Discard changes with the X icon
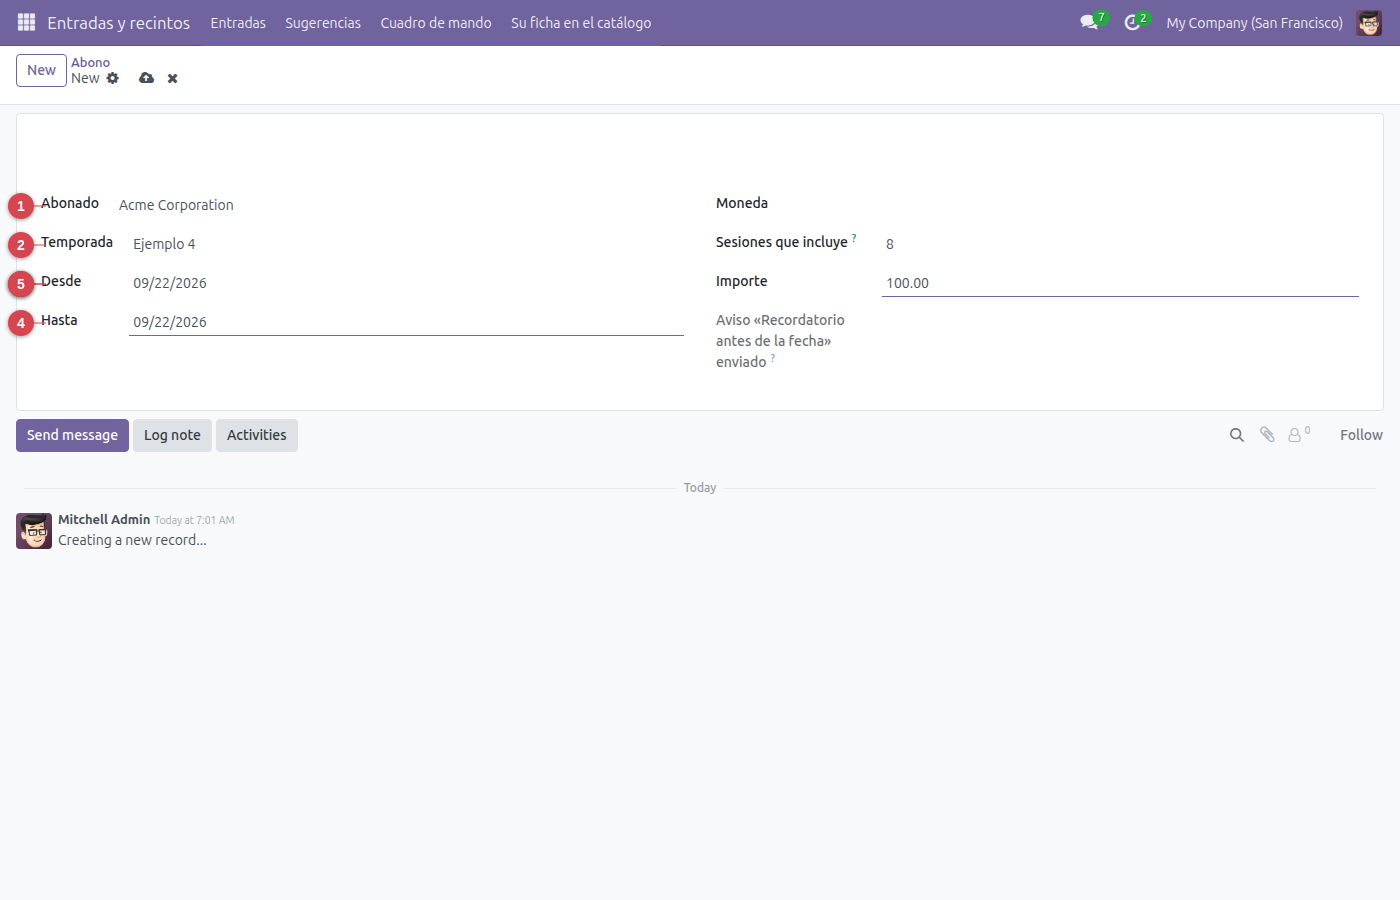 (x=173, y=78)
